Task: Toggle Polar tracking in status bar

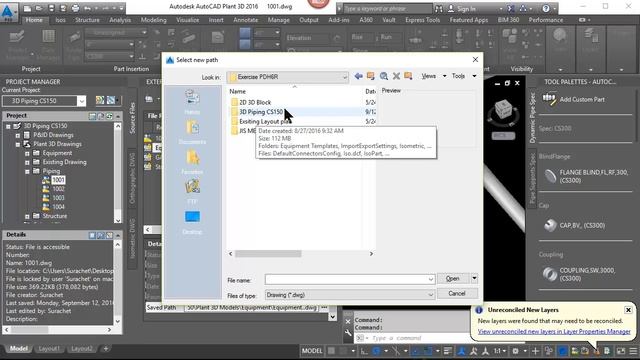Action: click(376, 351)
